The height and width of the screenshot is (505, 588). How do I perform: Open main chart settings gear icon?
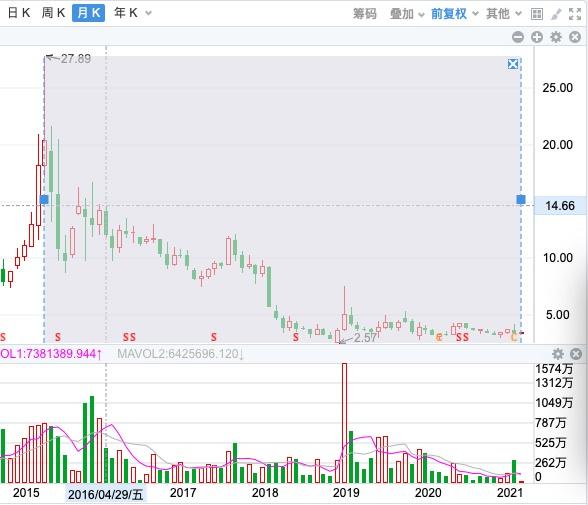tap(556, 37)
